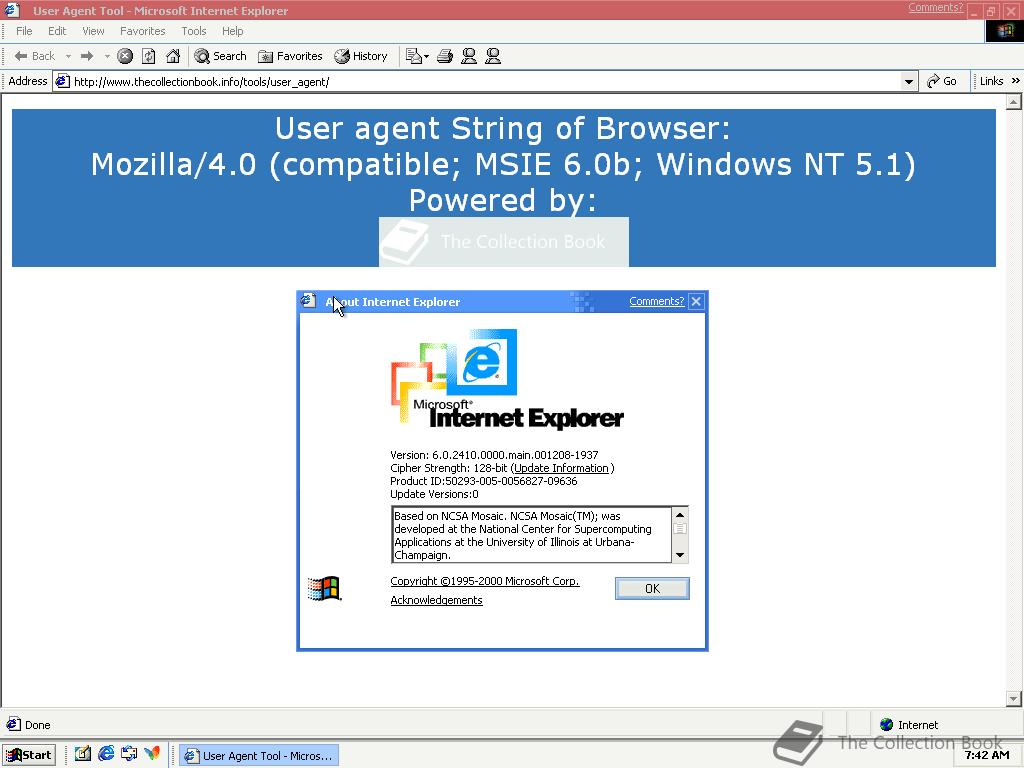
Task: Click page scrollbar down arrow
Action: point(1014,699)
